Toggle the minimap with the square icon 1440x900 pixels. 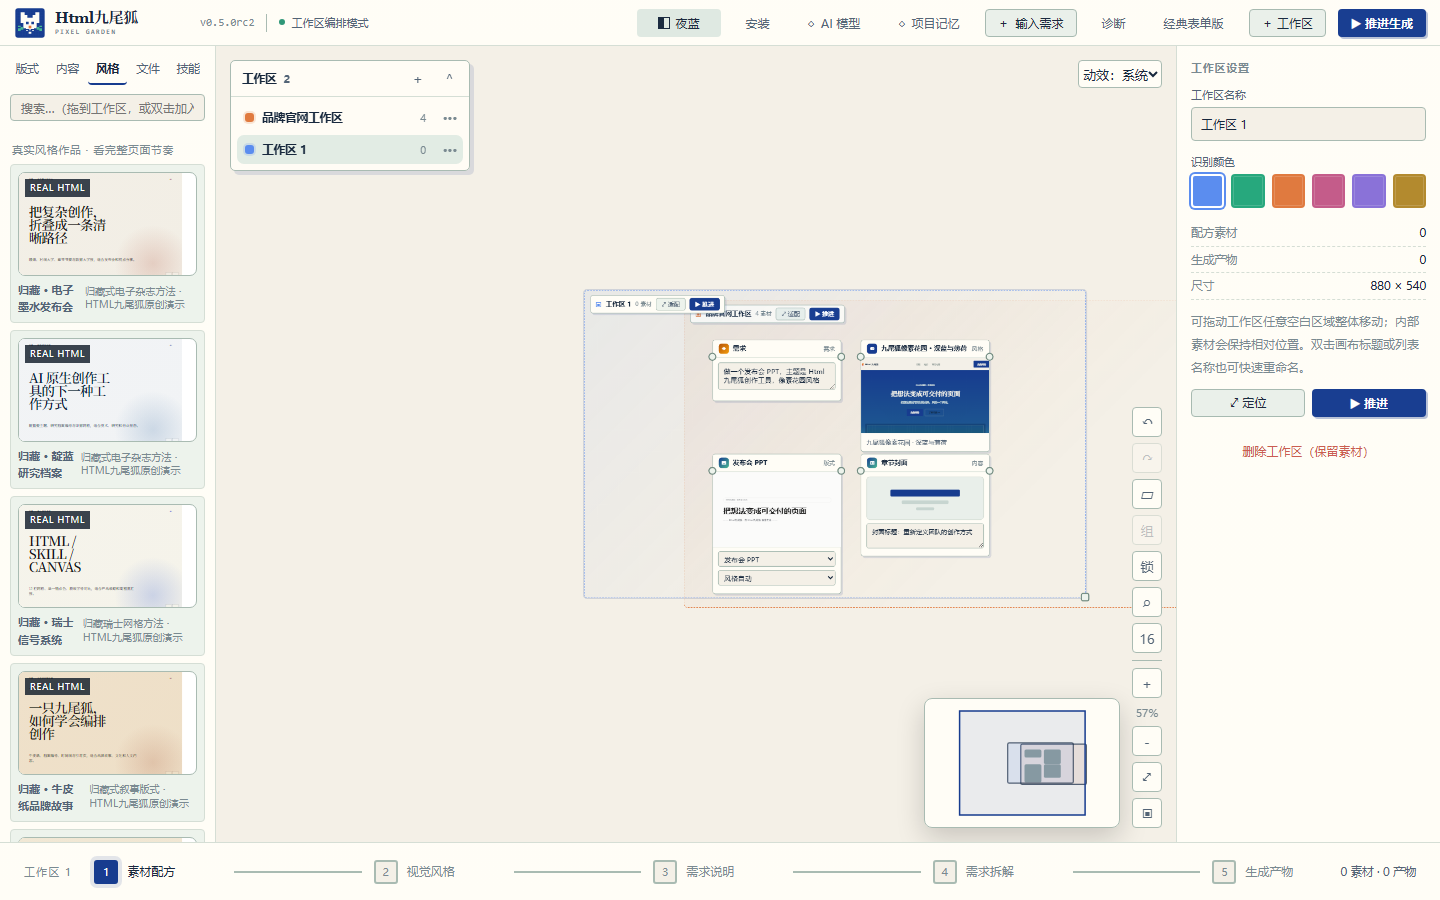coord(1147,813)
